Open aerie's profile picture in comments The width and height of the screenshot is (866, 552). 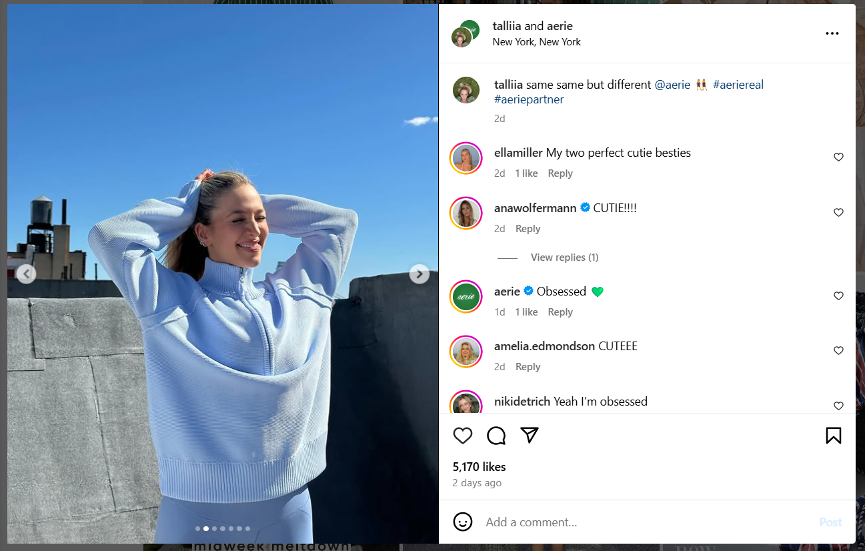tap(466, 296)
